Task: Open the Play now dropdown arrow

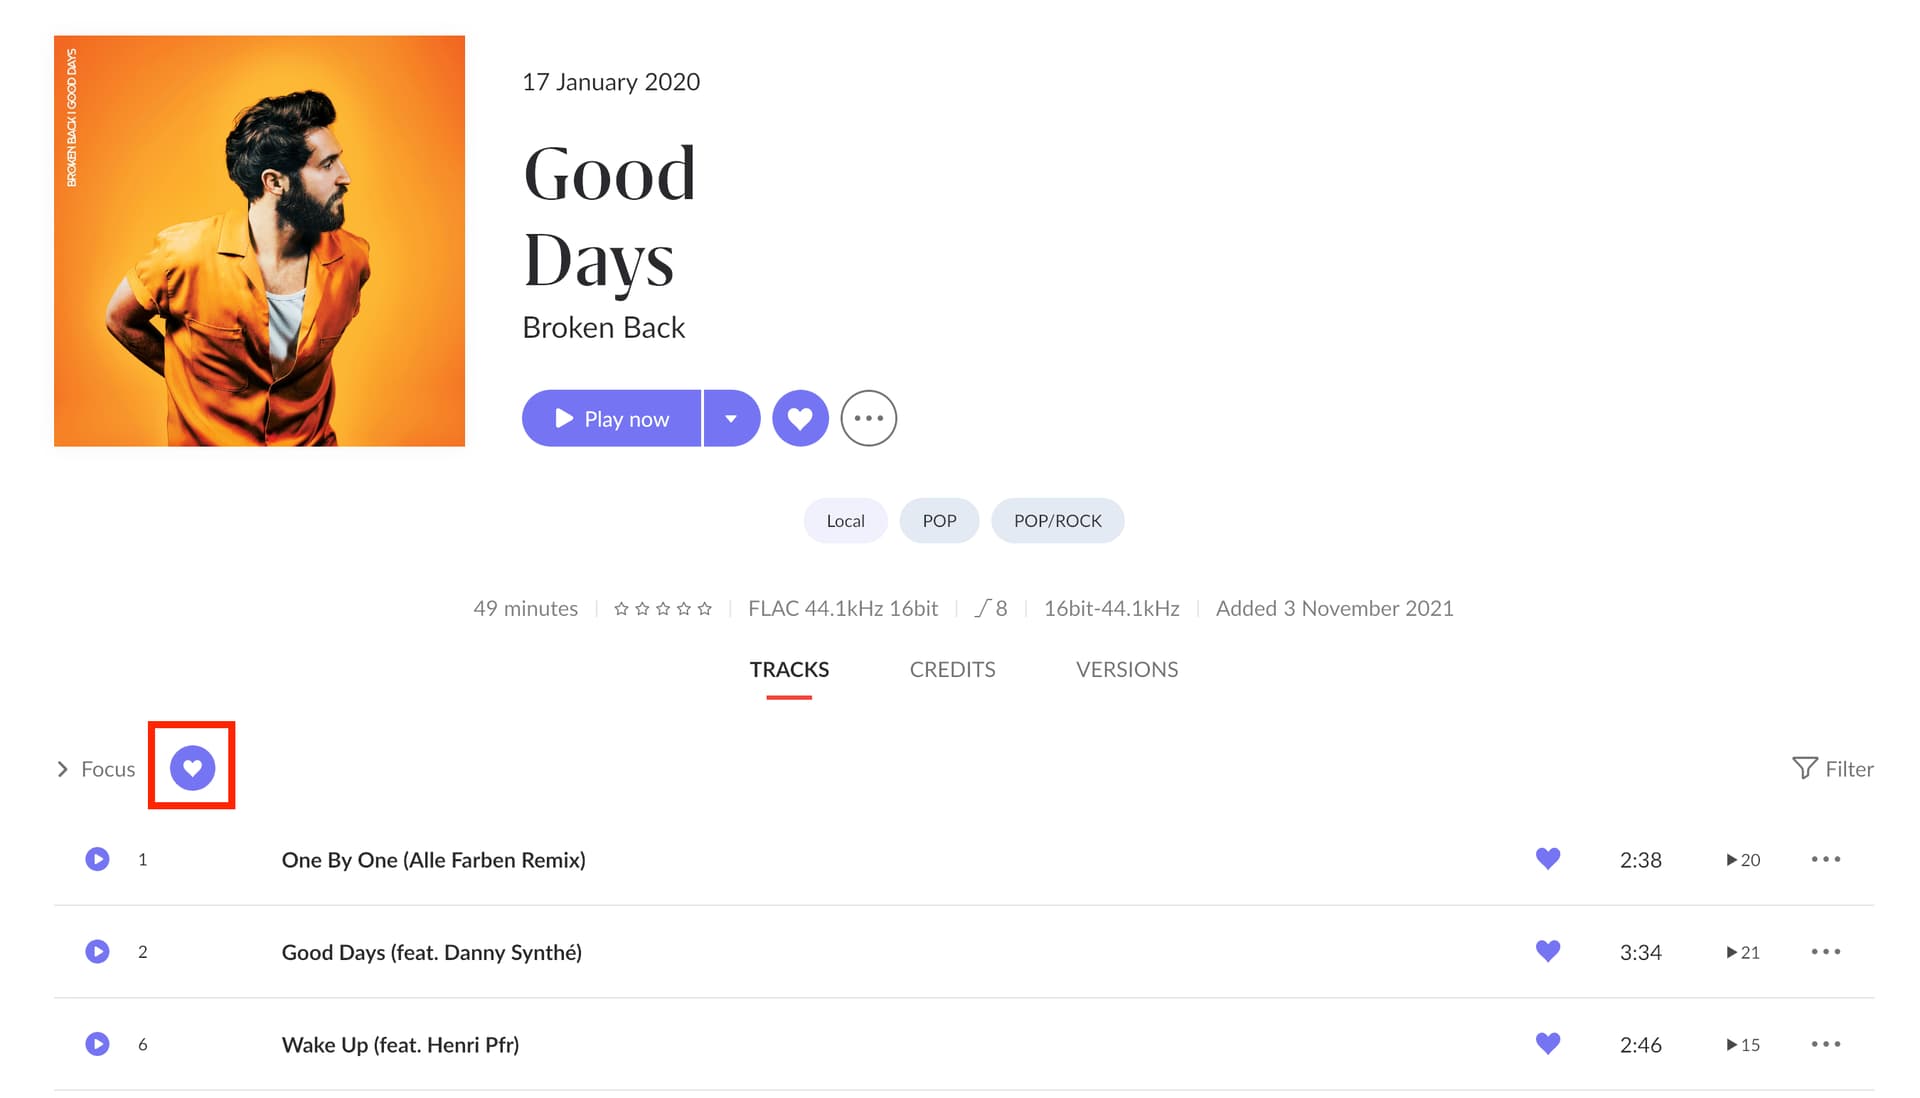Action: pos(731,418)
